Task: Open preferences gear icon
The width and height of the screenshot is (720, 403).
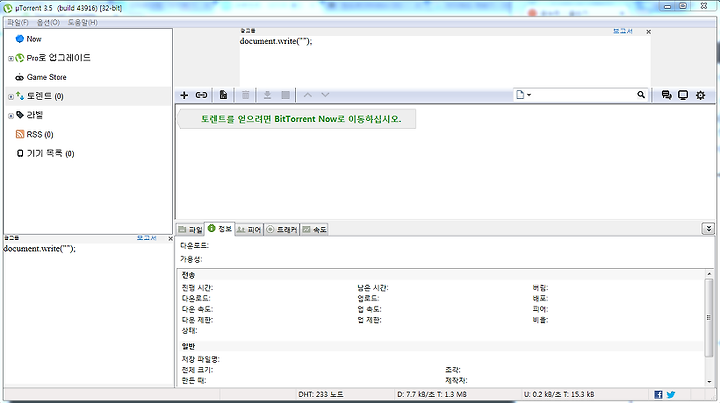Action: point(700,95)
